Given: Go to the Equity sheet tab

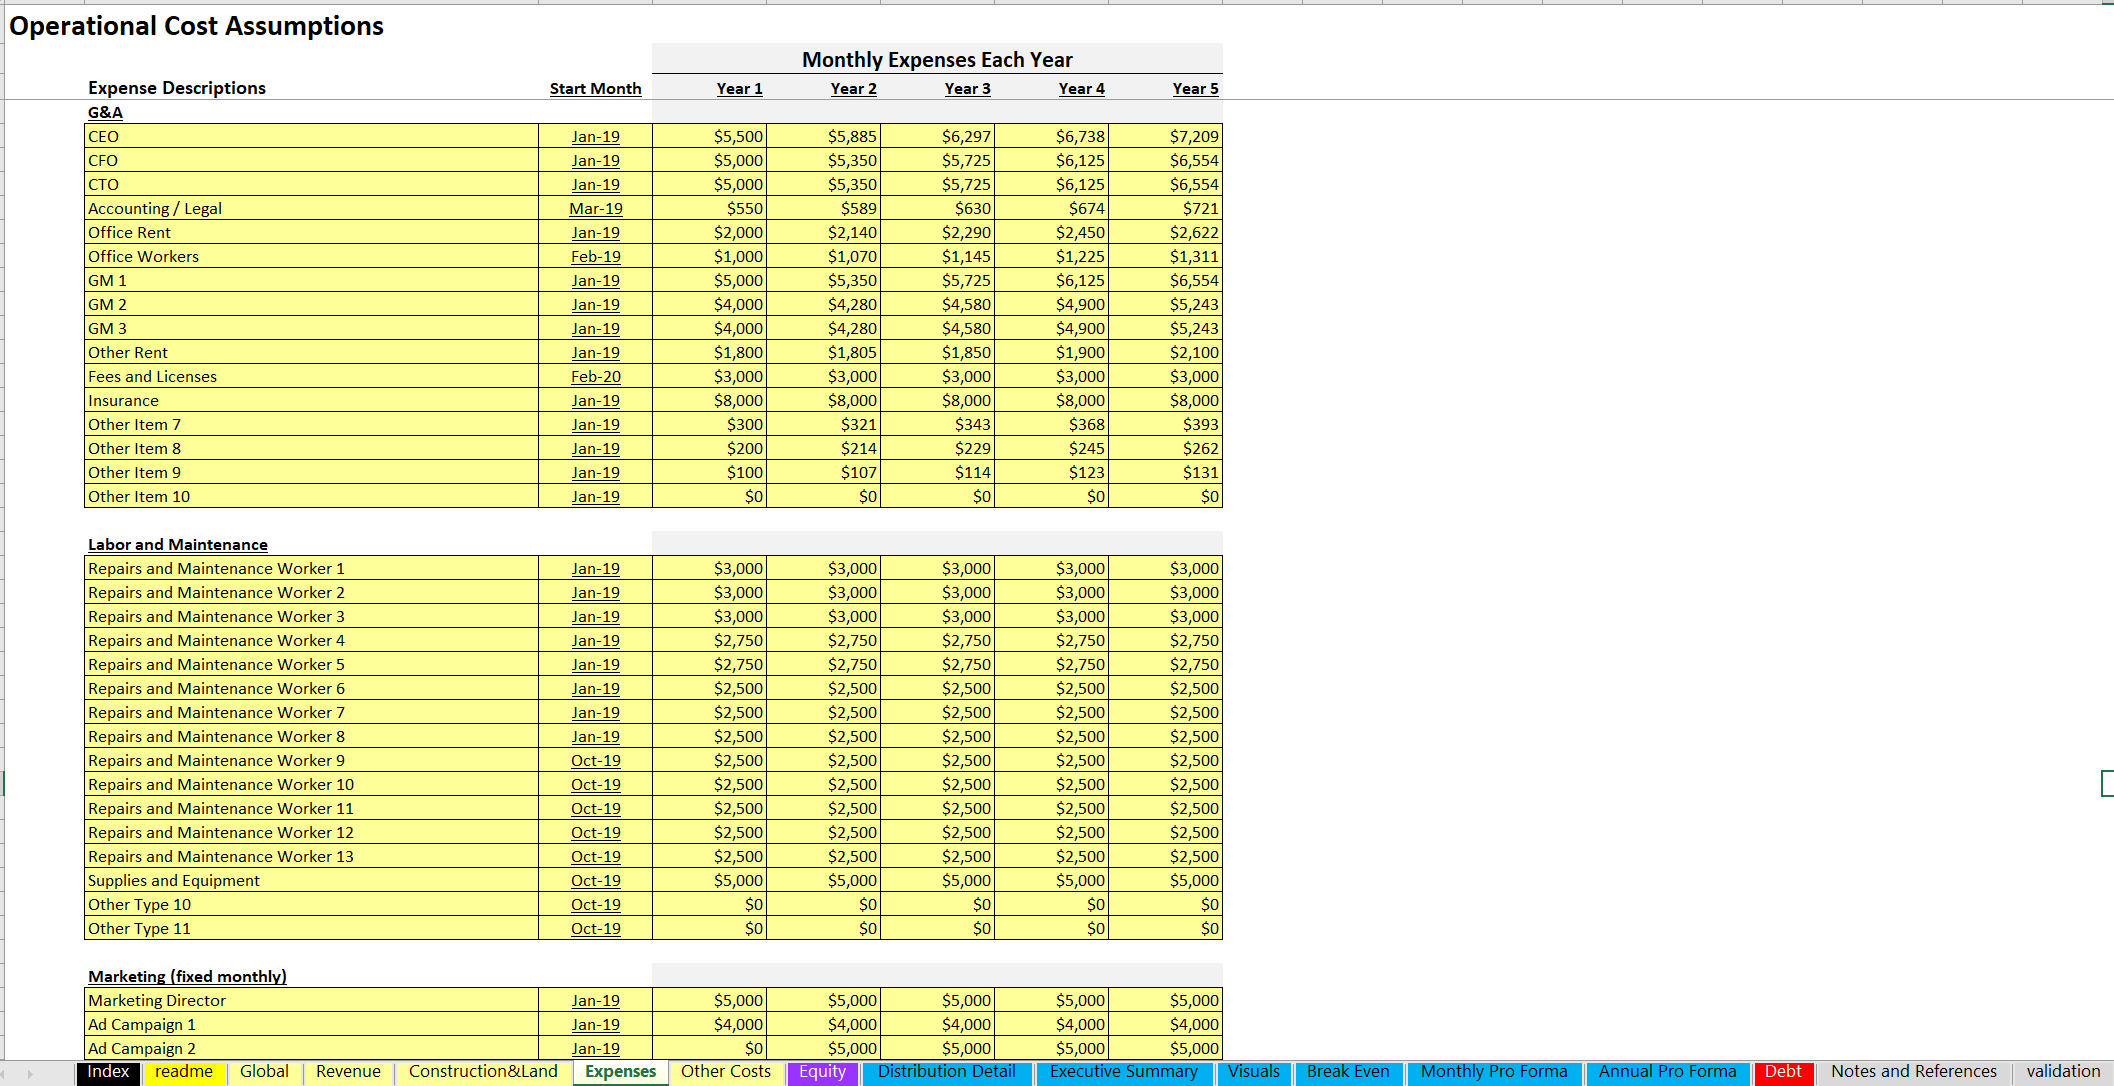Looking at the screenshot, I should 822,1072.
